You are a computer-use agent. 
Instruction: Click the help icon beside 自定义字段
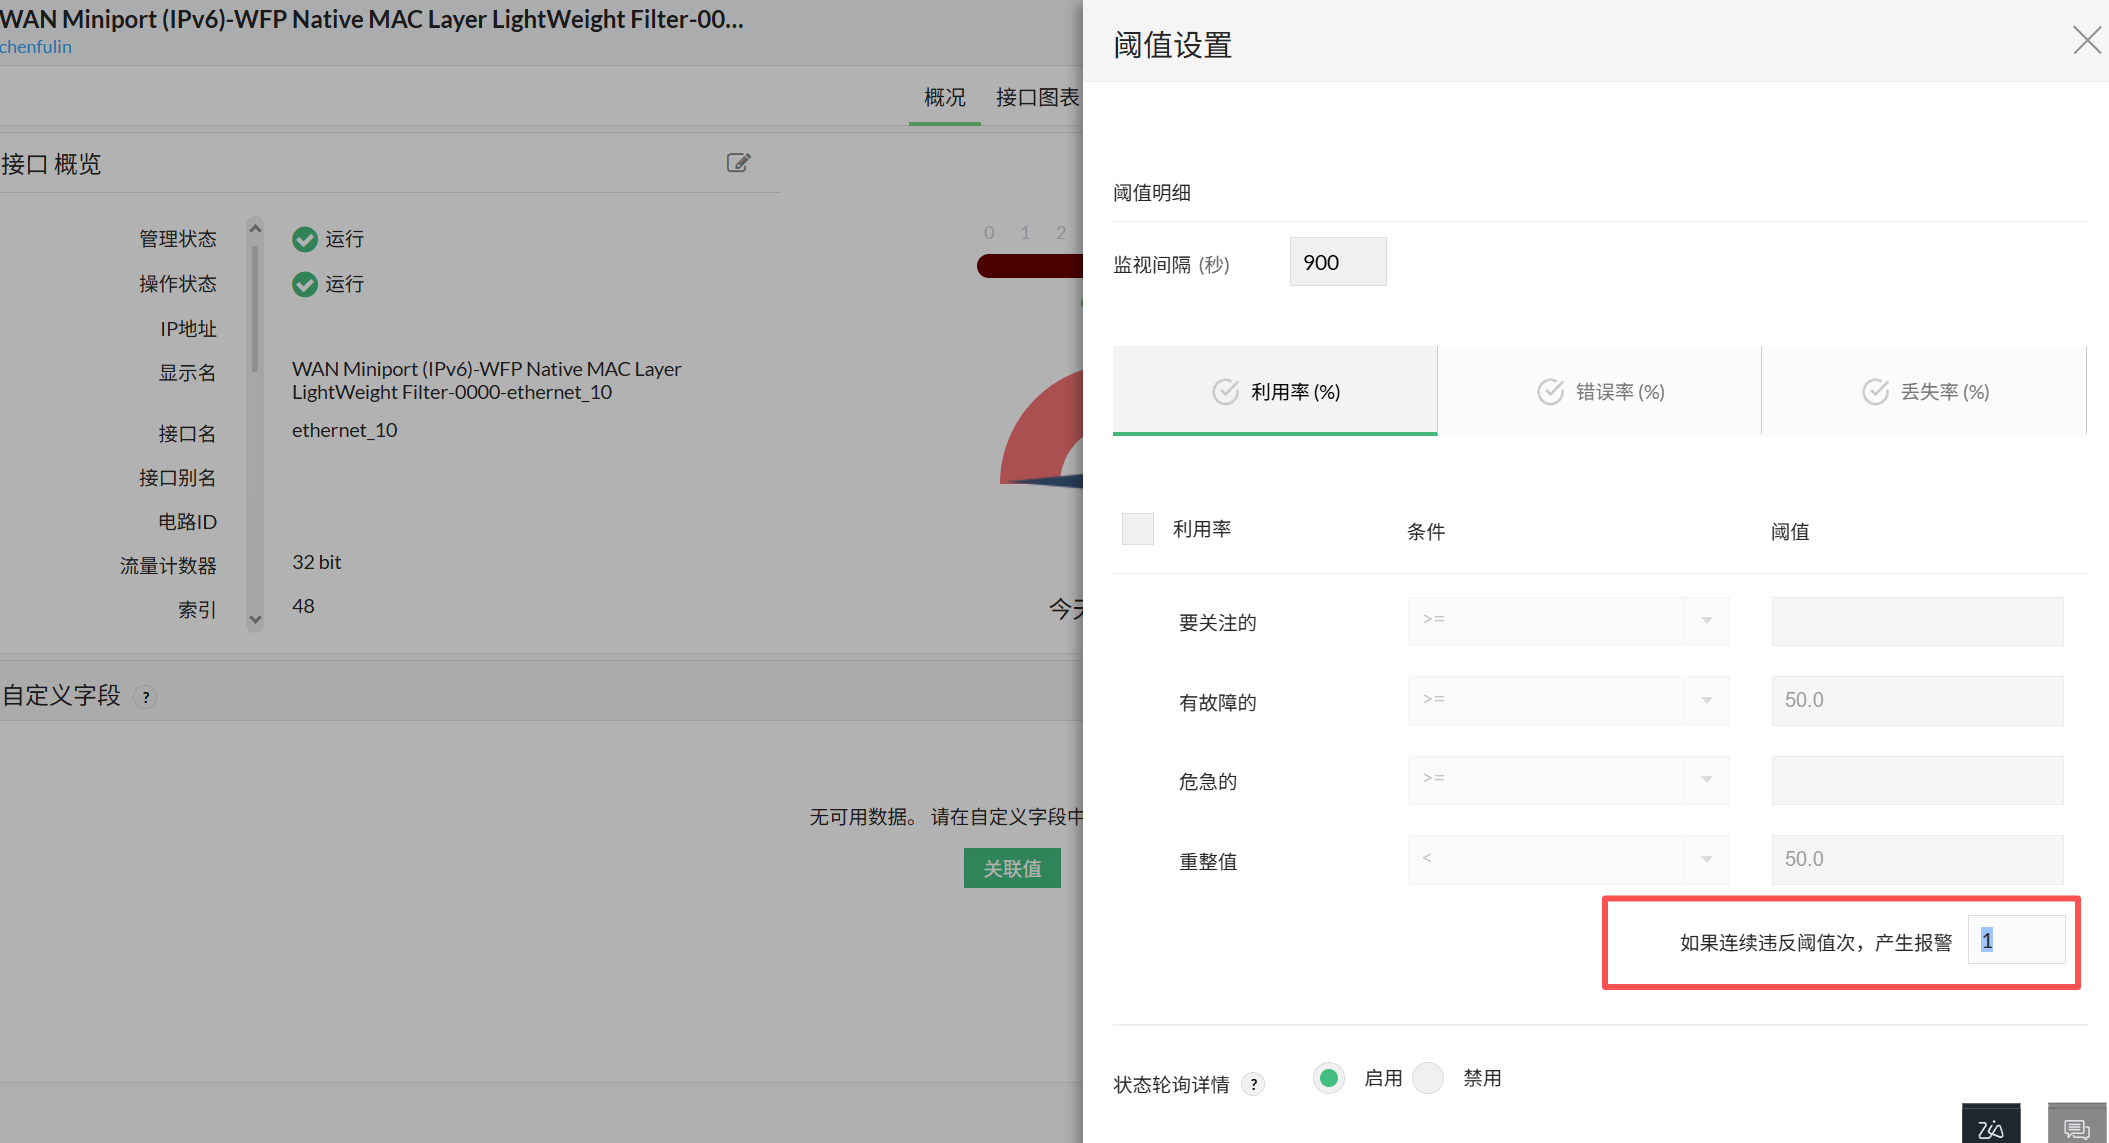(x=146, y=697)
